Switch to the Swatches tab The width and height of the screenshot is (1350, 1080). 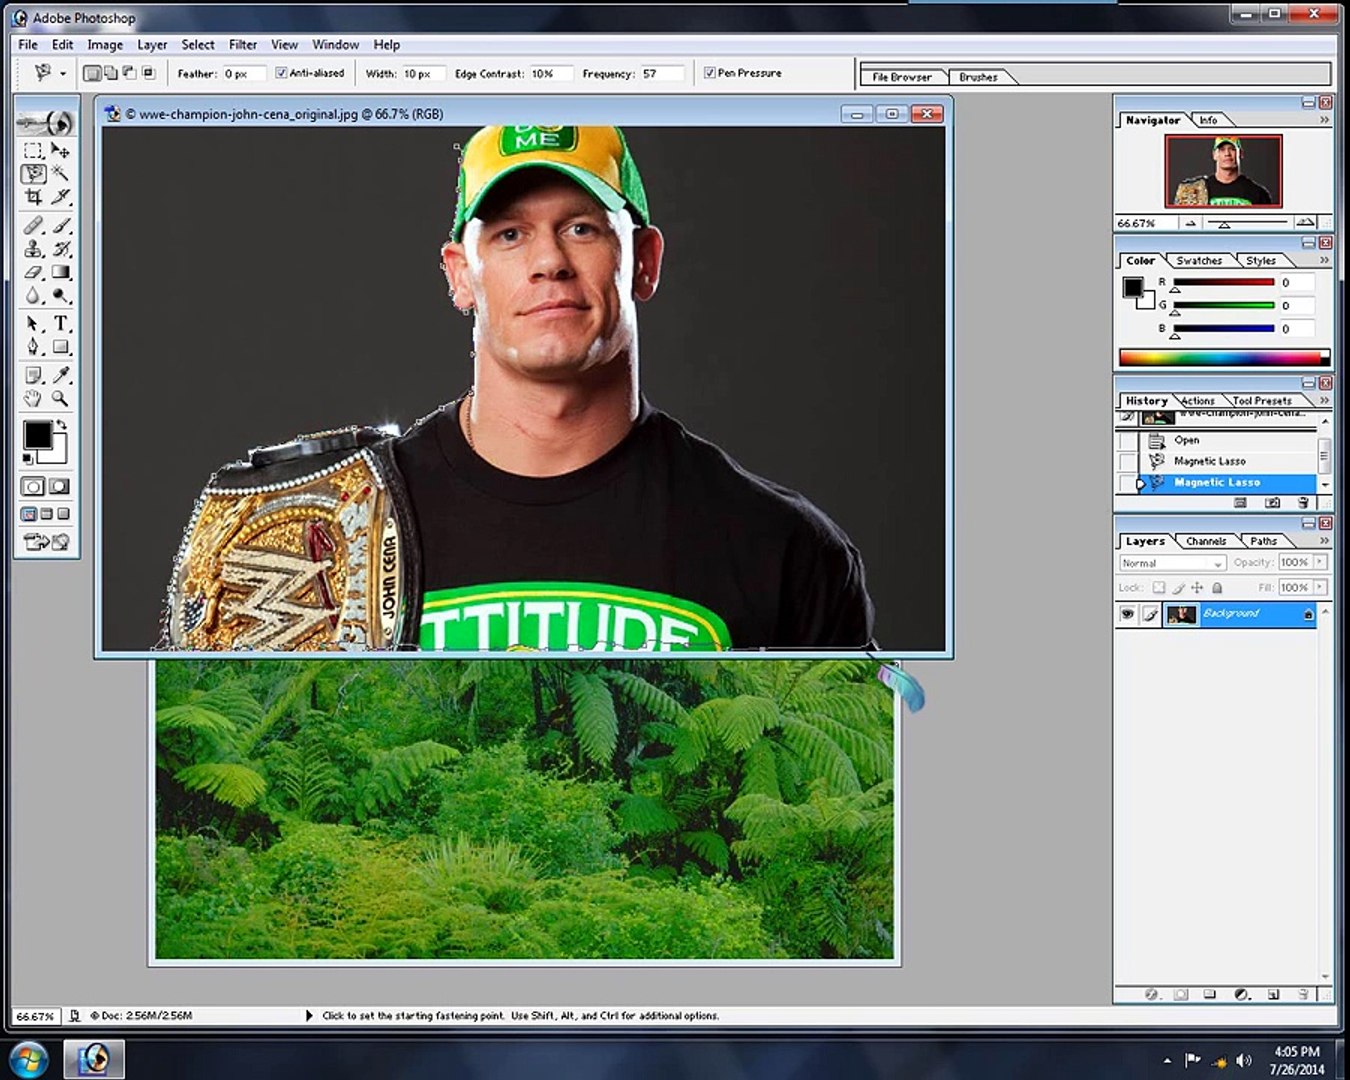(x=1199, y=261)
